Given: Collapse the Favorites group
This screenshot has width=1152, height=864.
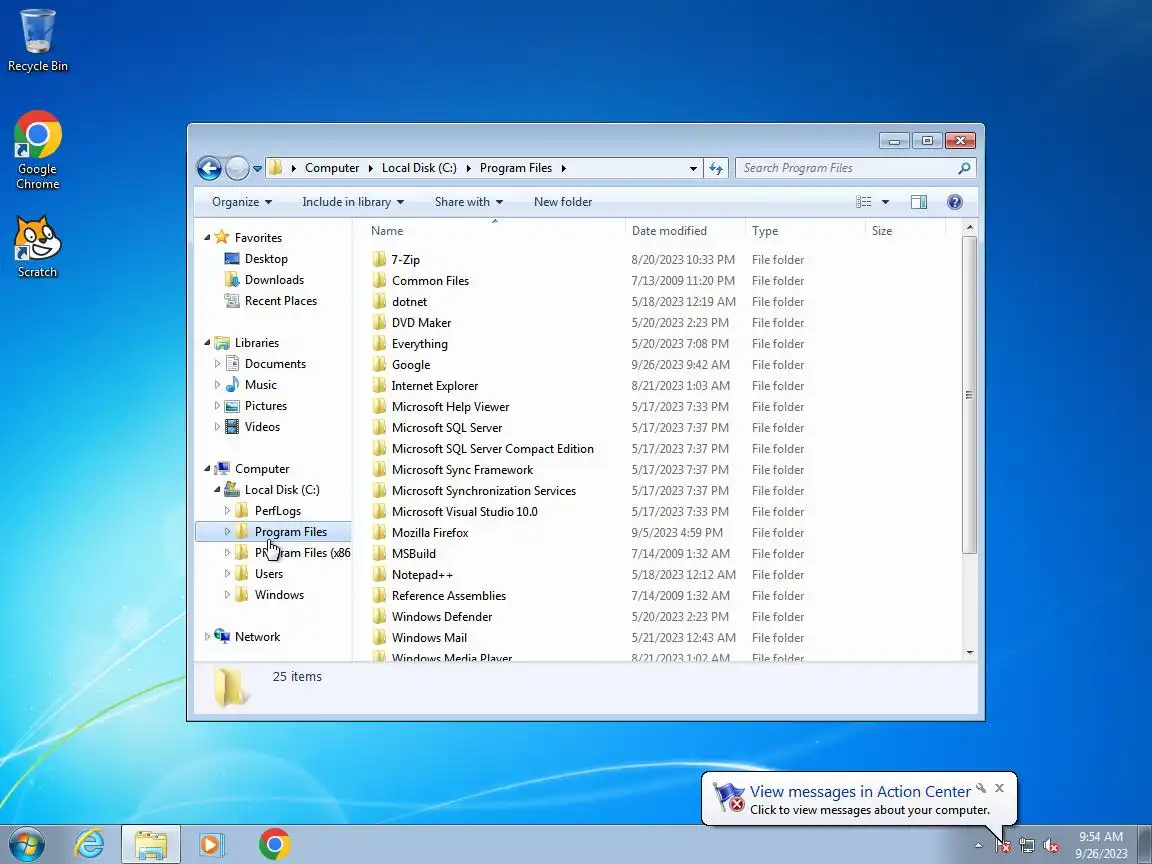Looking at the screenshot, I should coord(207,237).
